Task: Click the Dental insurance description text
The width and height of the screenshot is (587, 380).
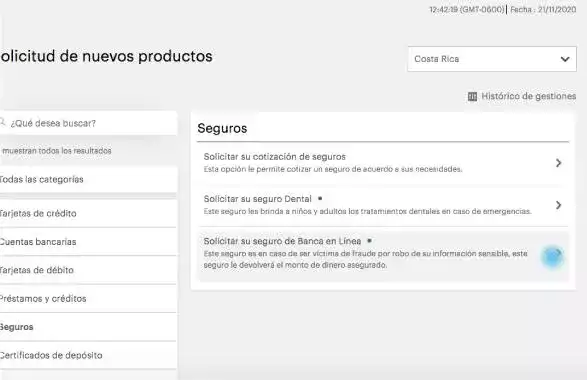Action: pos(368,212)
